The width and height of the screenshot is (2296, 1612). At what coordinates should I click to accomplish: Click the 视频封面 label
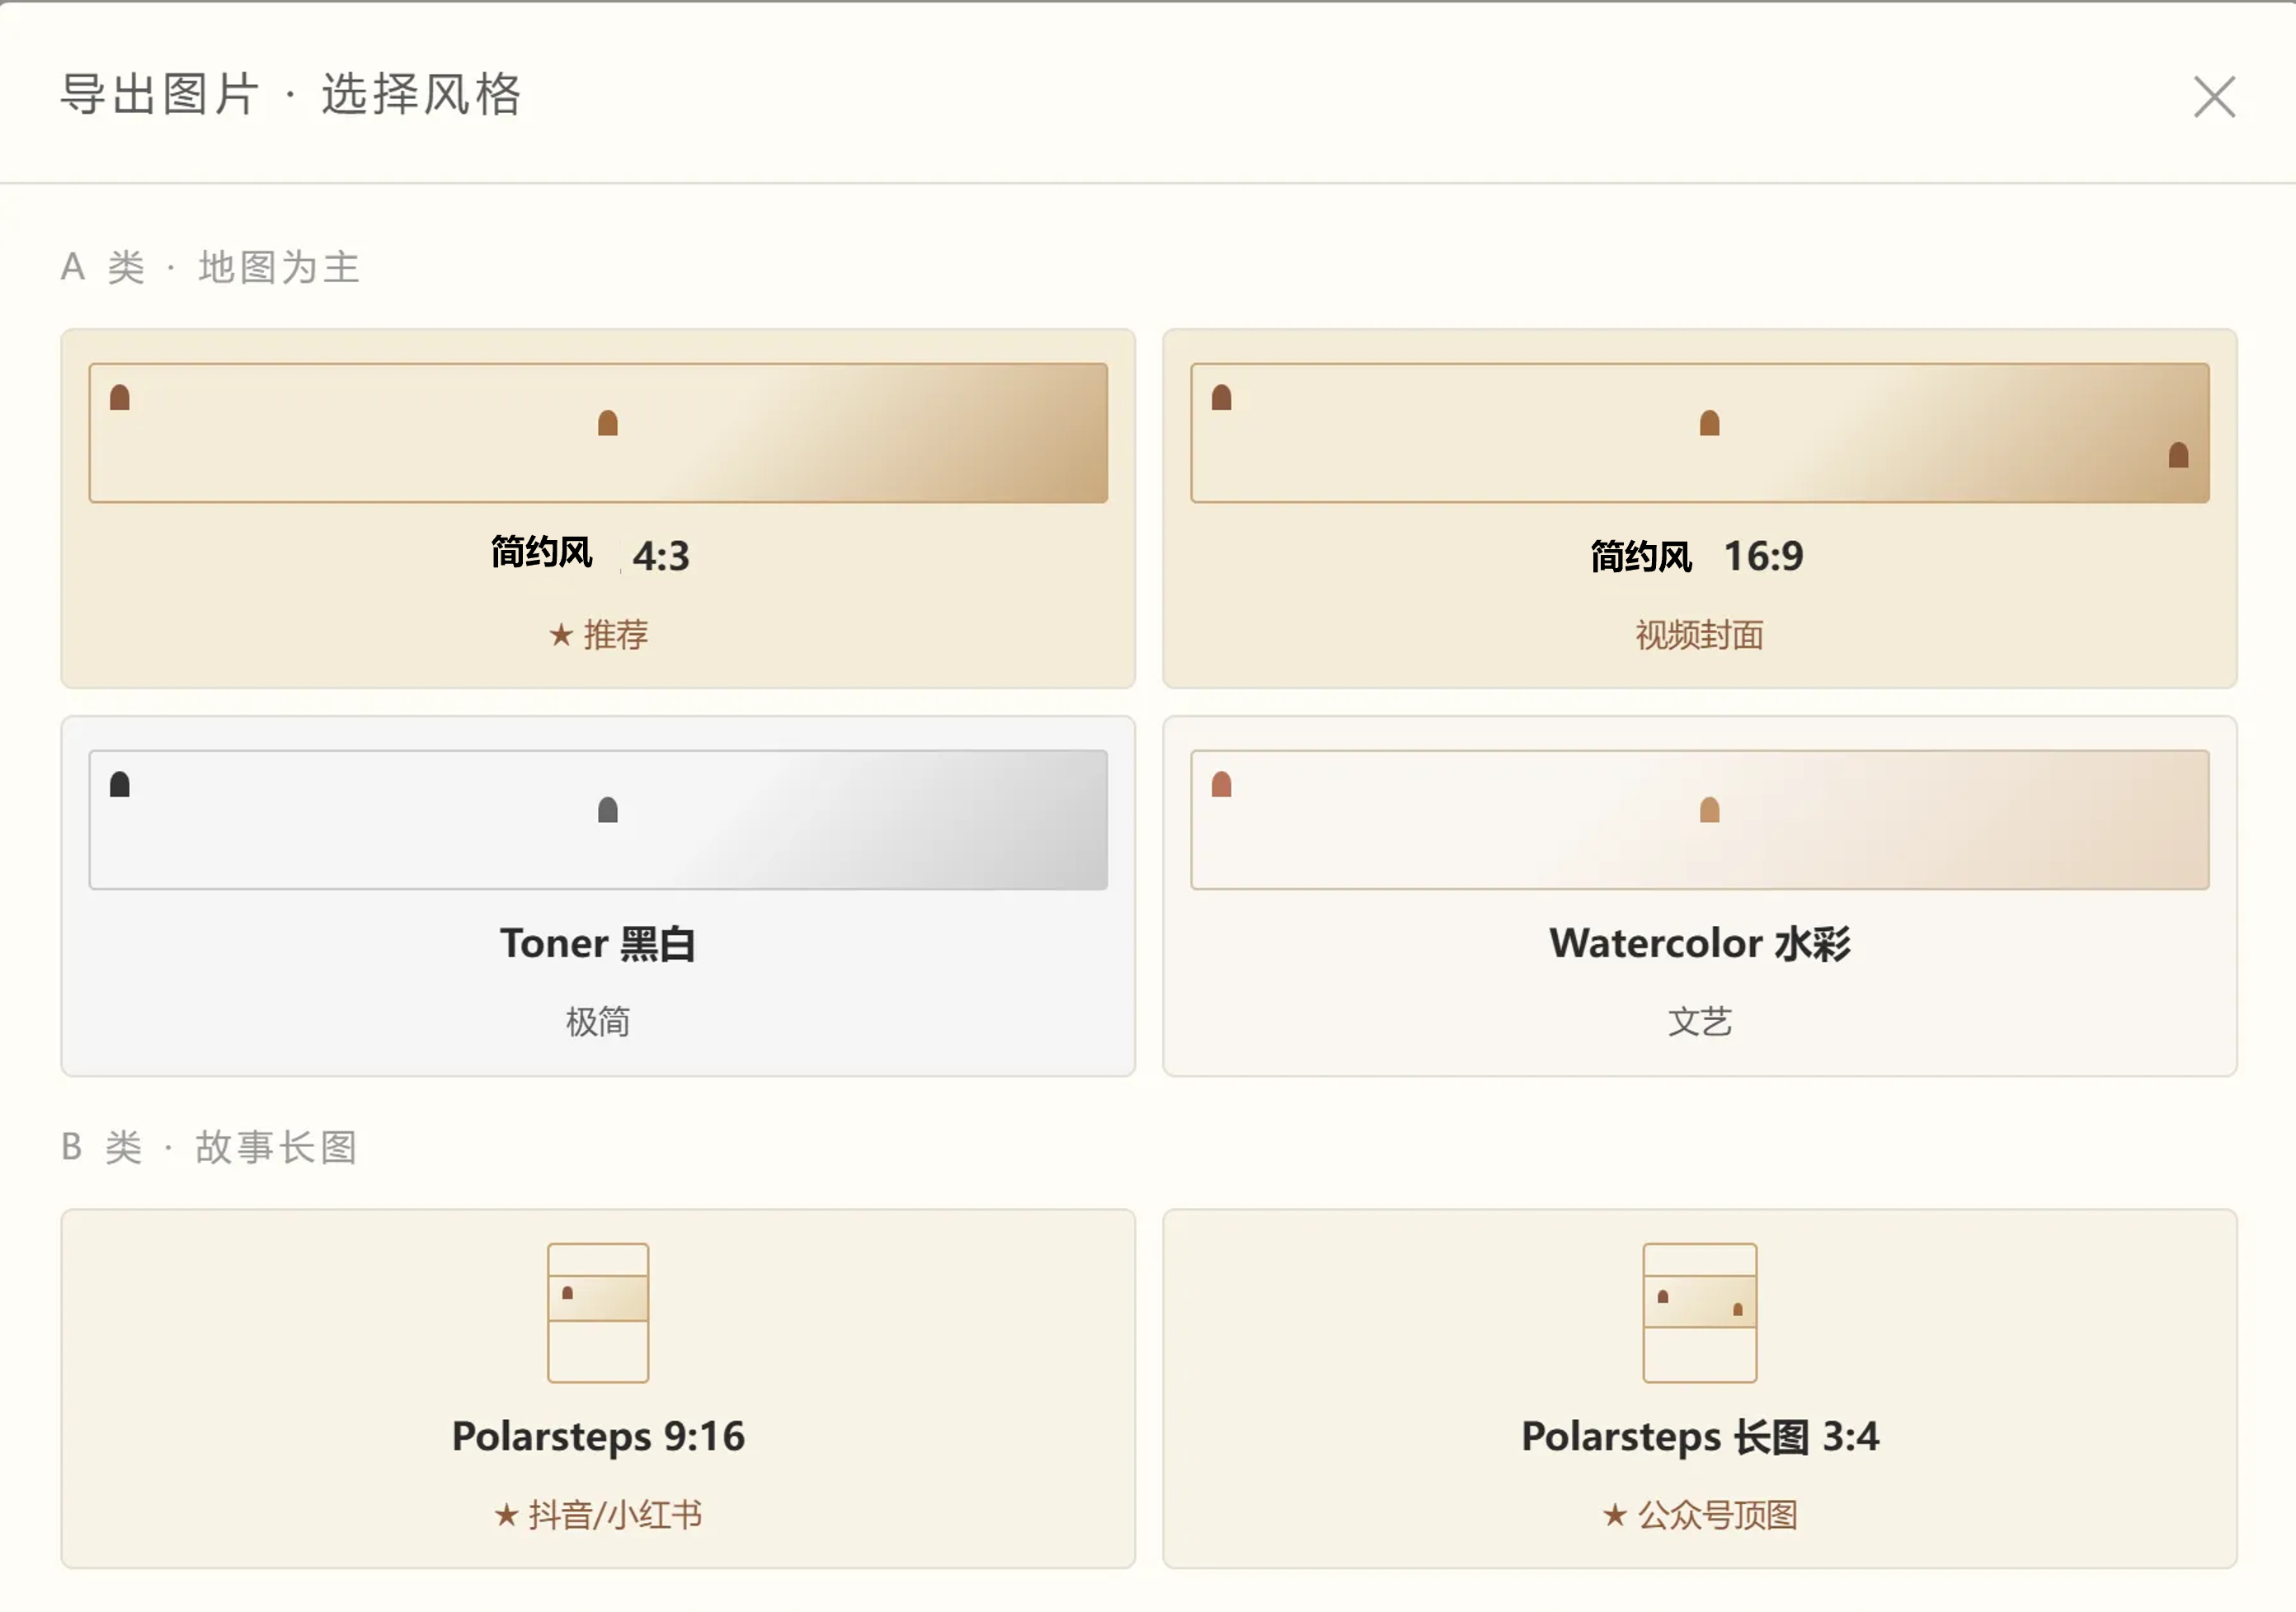(x=1699, y=635)
